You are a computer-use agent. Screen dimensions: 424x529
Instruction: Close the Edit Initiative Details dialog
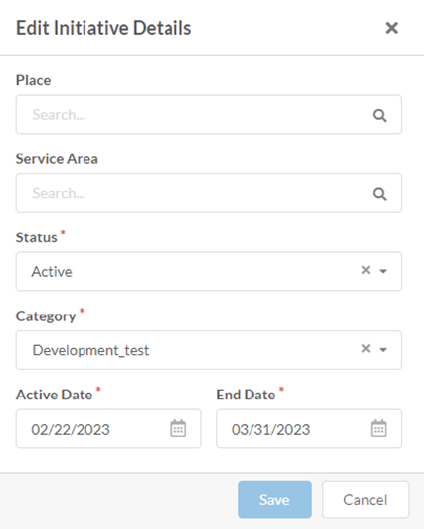point(391,28)
